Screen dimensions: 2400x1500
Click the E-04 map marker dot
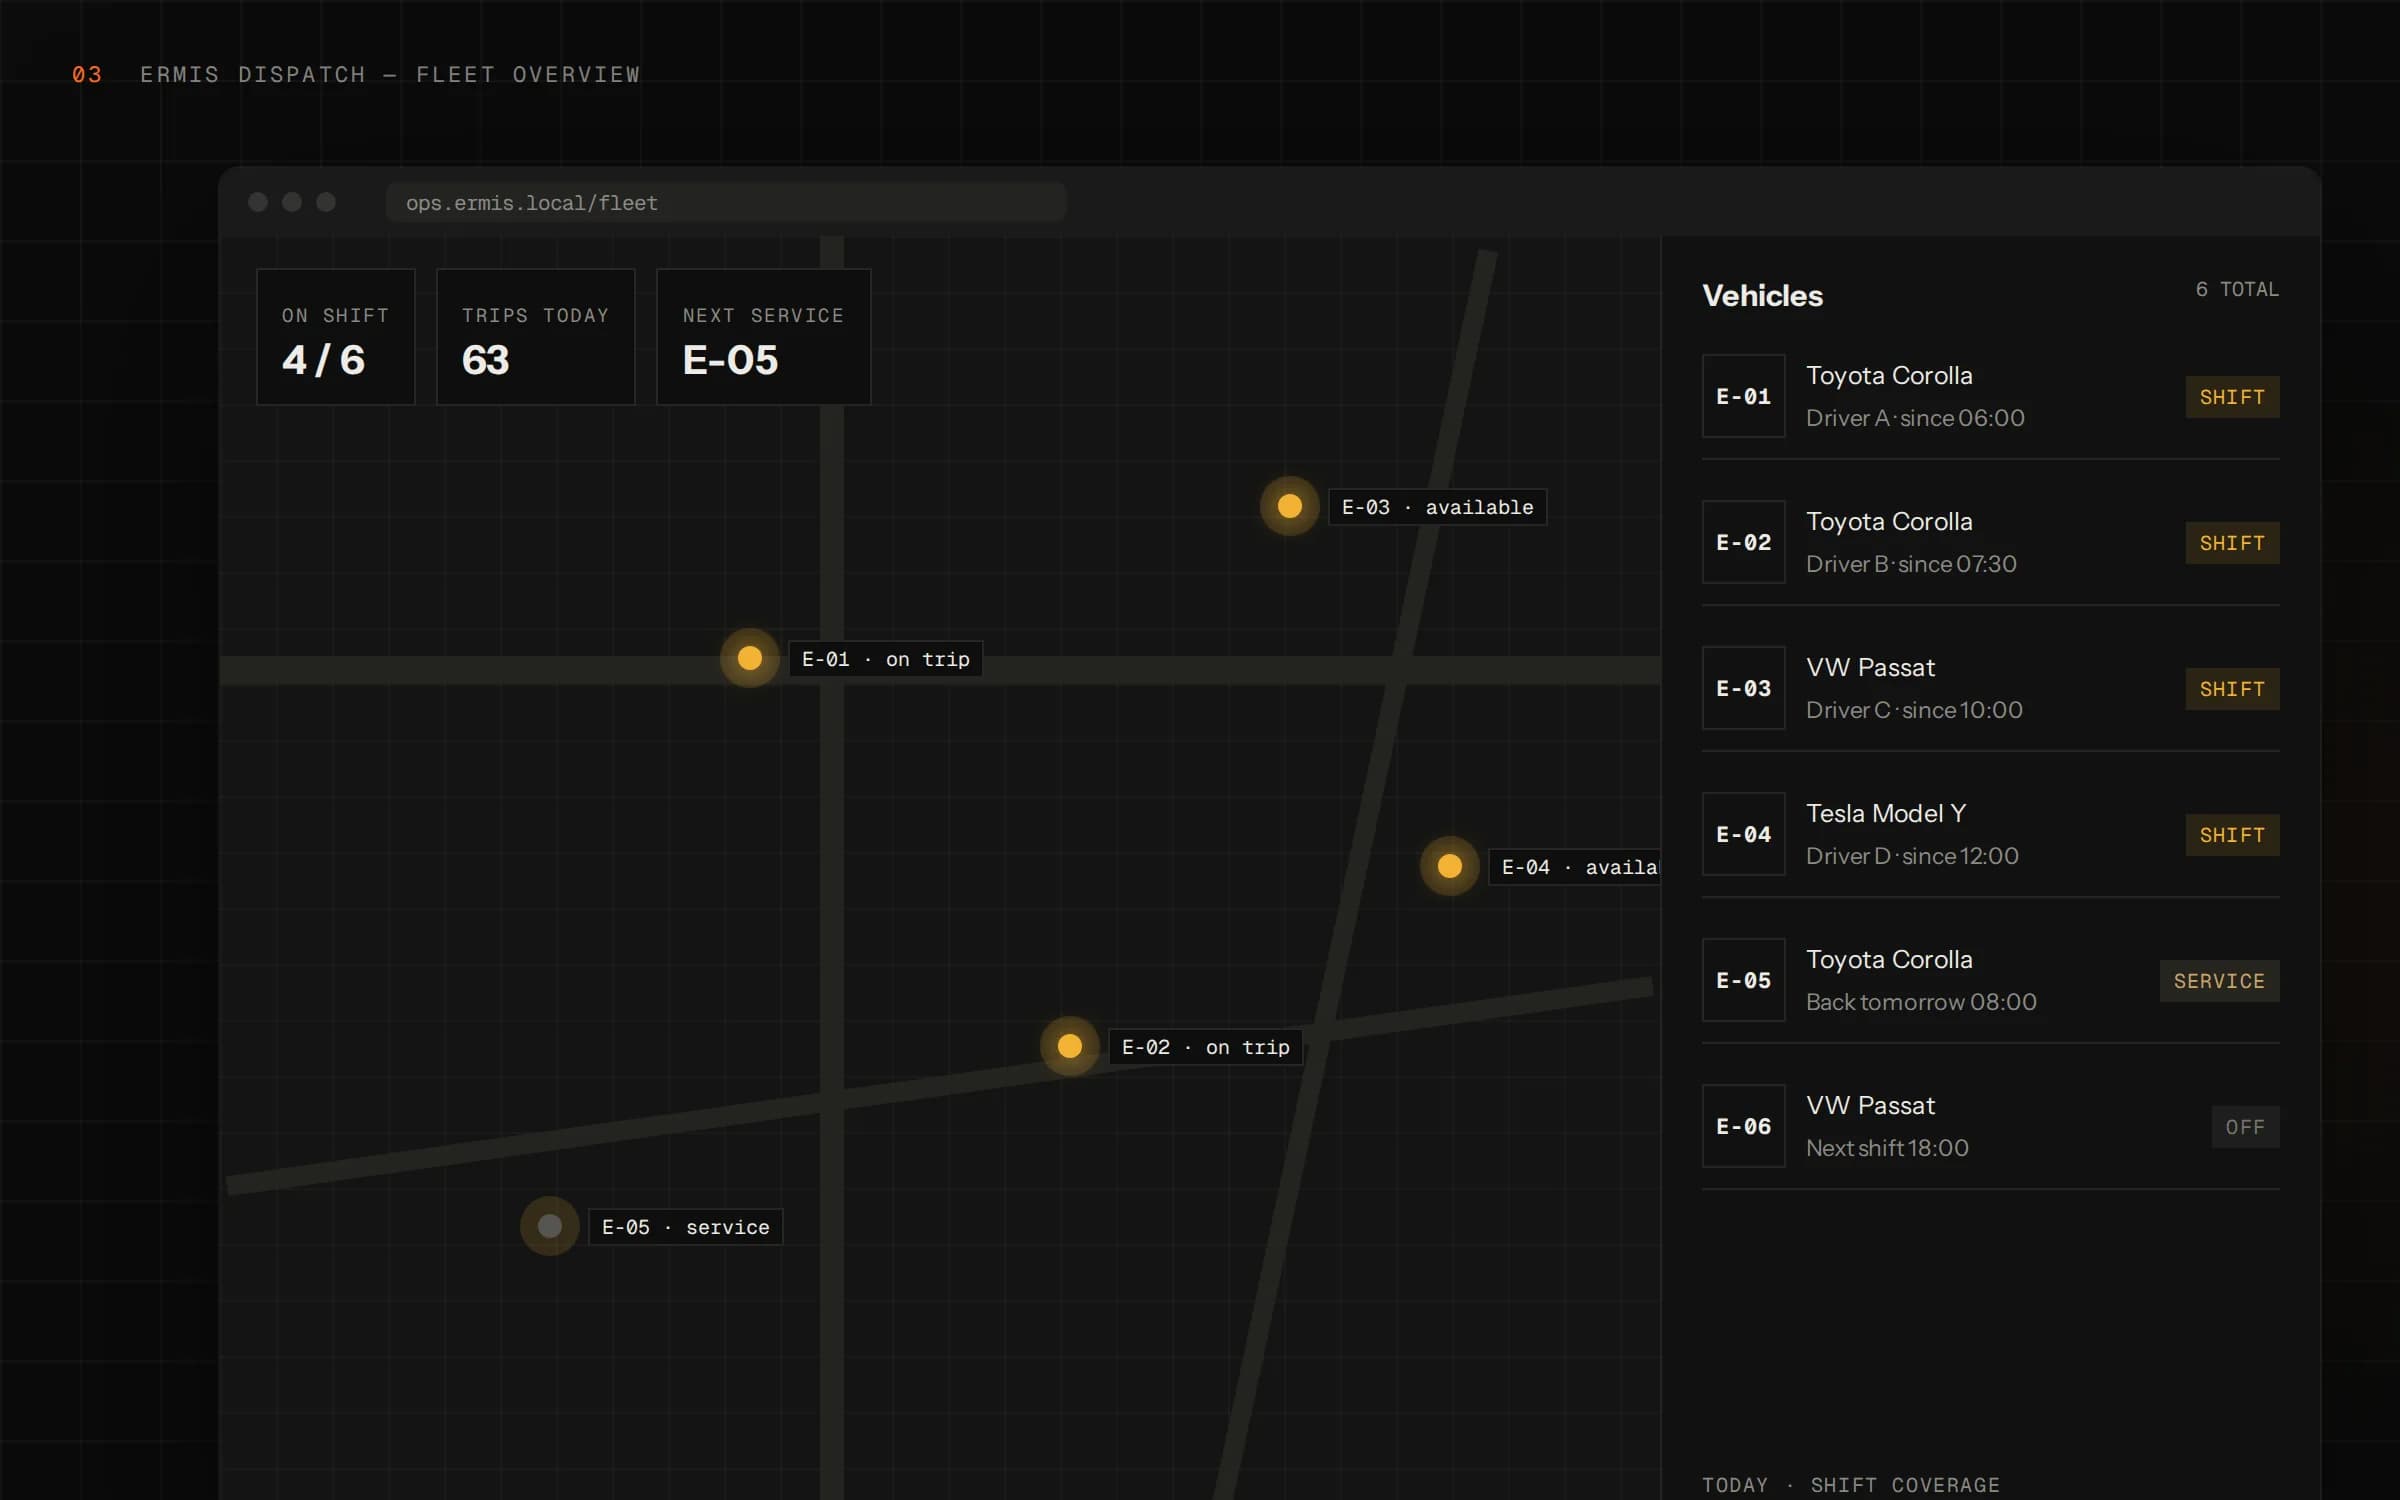click(1449, 866)
